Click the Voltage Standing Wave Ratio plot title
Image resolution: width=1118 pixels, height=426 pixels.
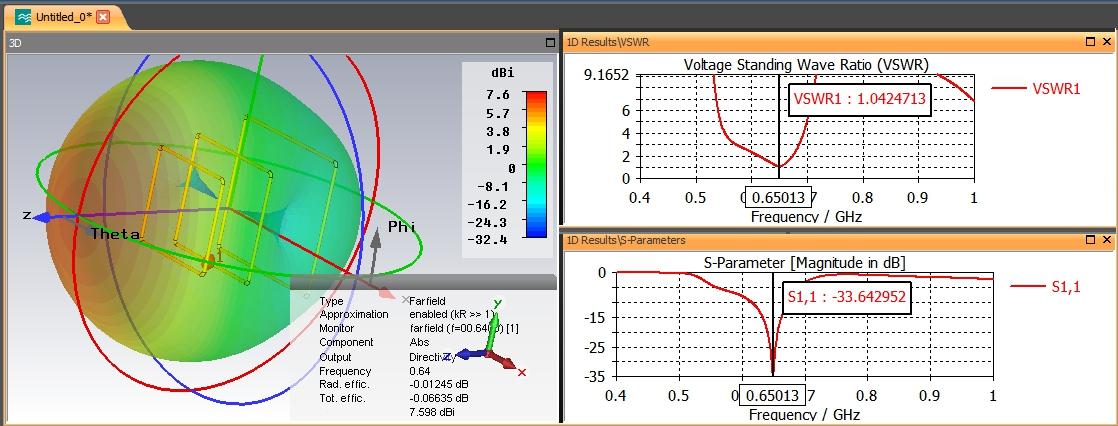pos(806,64)
